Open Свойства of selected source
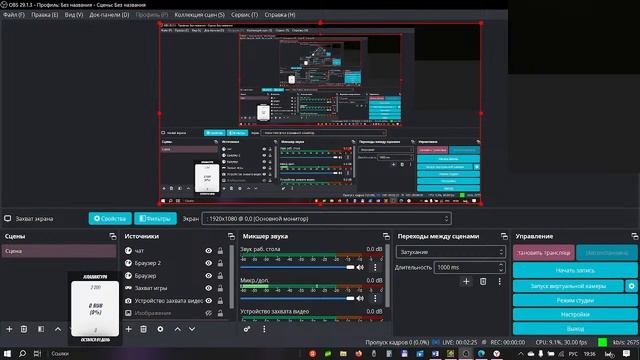The image size is (640, 360). tap(110, 219)
